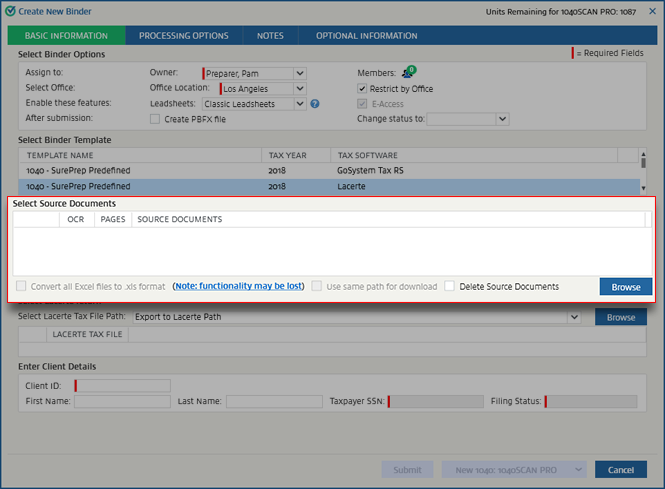Open the Change status to dropdown
This screenshot has height=489, width=665.
tap(503, 119)
